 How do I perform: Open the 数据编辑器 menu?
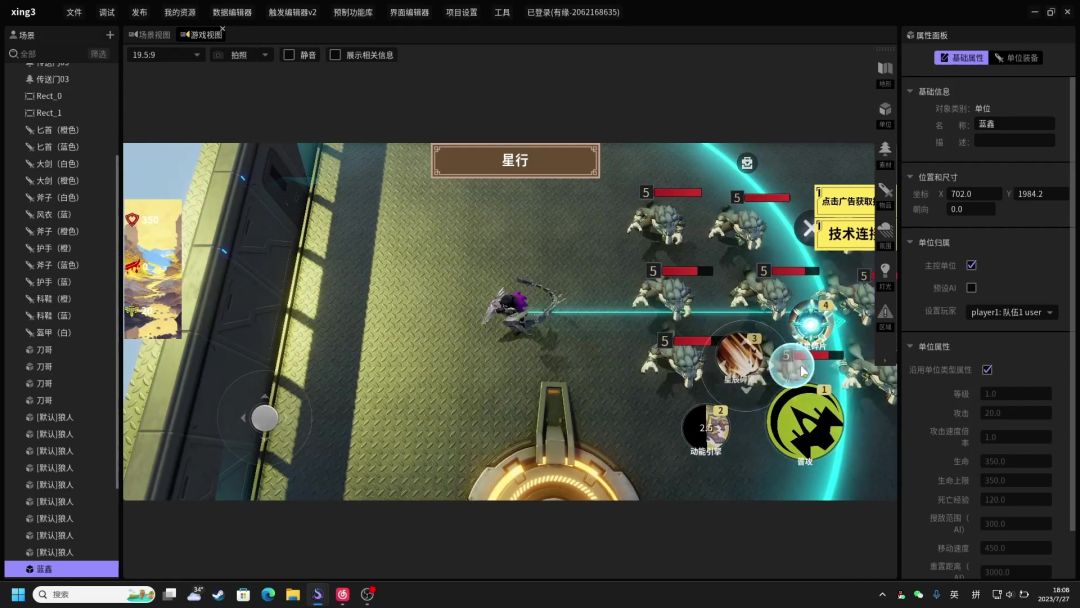pyautogui.click(x=232, y=12)
